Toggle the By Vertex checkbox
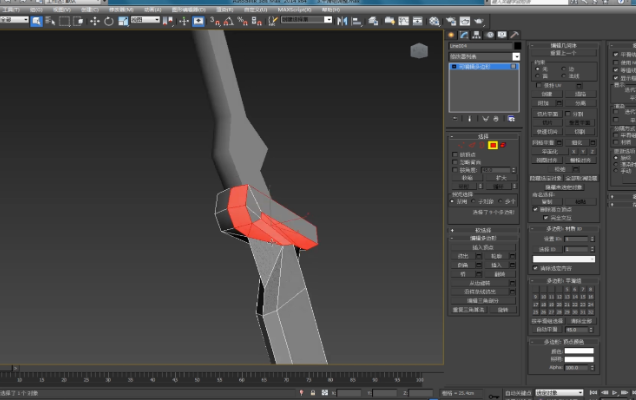 tap(453, 155)
